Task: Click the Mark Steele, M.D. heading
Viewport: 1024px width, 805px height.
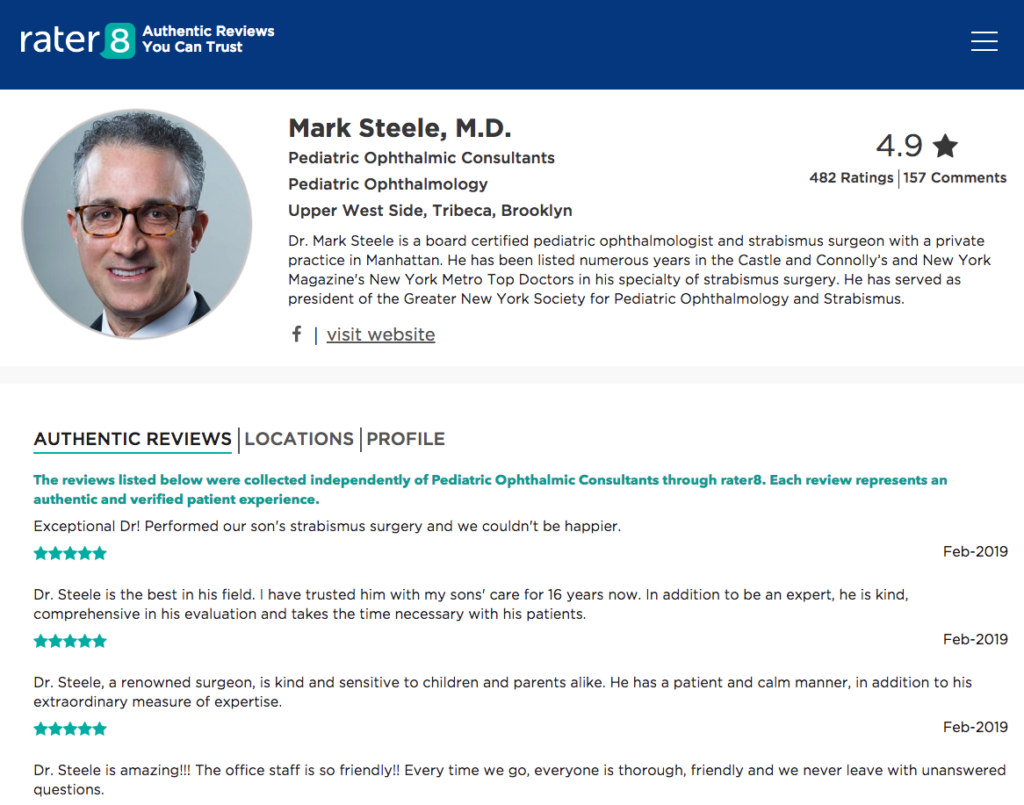Action: (399, 128)
